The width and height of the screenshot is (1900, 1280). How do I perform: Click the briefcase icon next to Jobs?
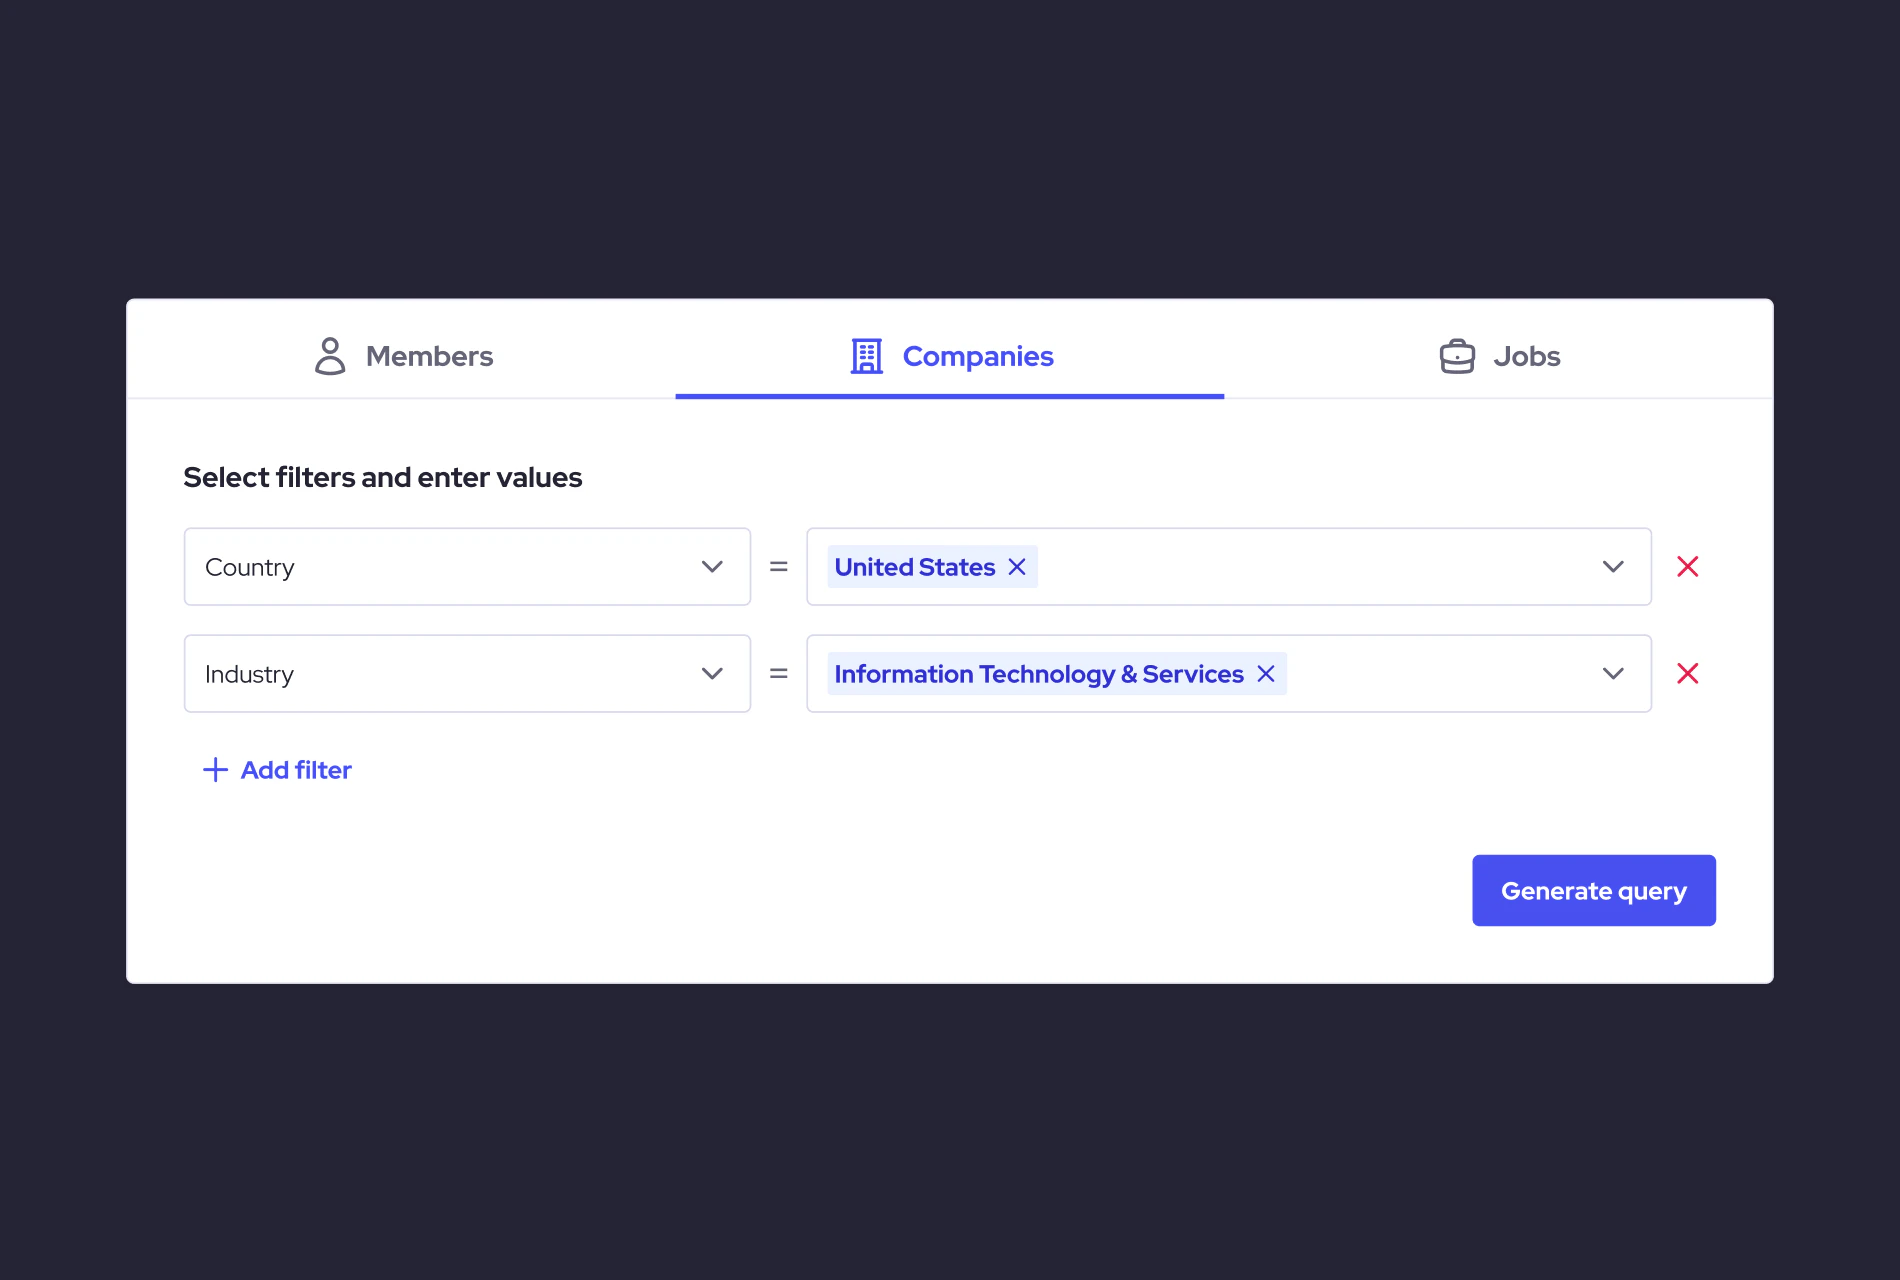pos(1456,356)
